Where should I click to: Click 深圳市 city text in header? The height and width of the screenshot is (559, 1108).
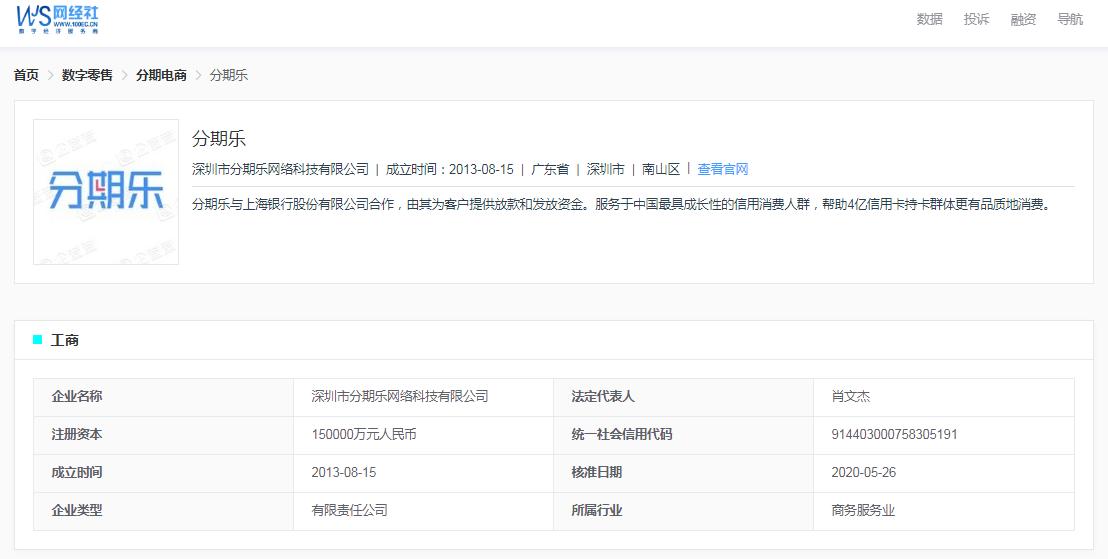click(x=606, y=170)
